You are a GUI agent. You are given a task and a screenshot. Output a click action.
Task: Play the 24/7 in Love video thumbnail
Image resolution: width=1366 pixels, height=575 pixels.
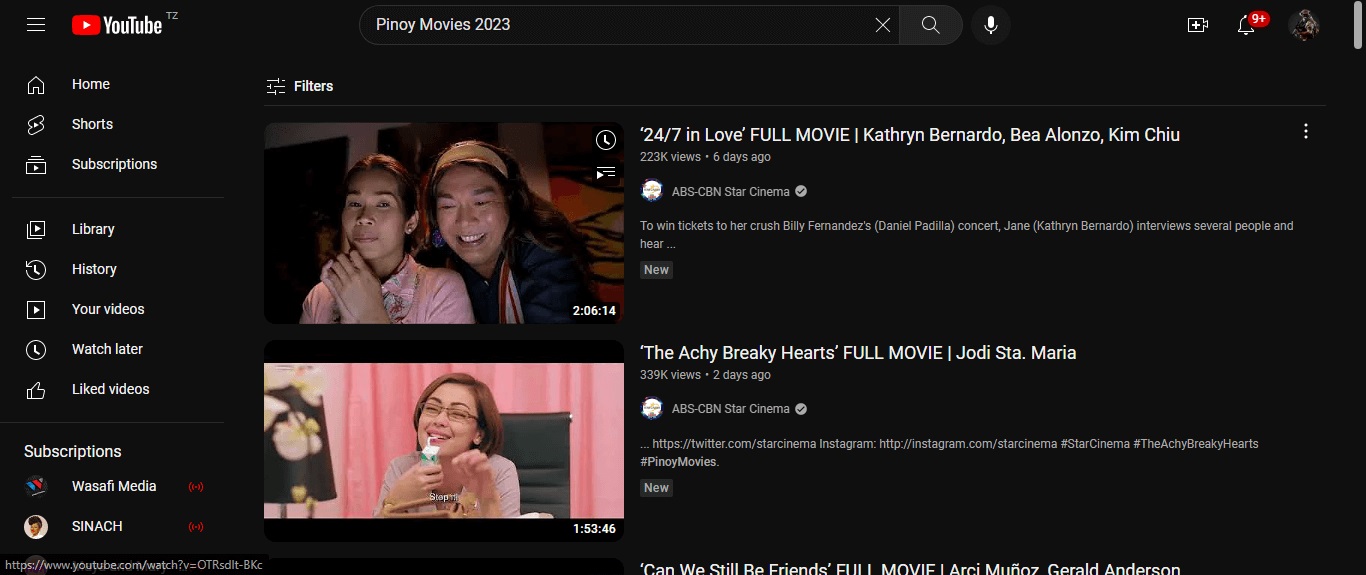coord(444,223)
